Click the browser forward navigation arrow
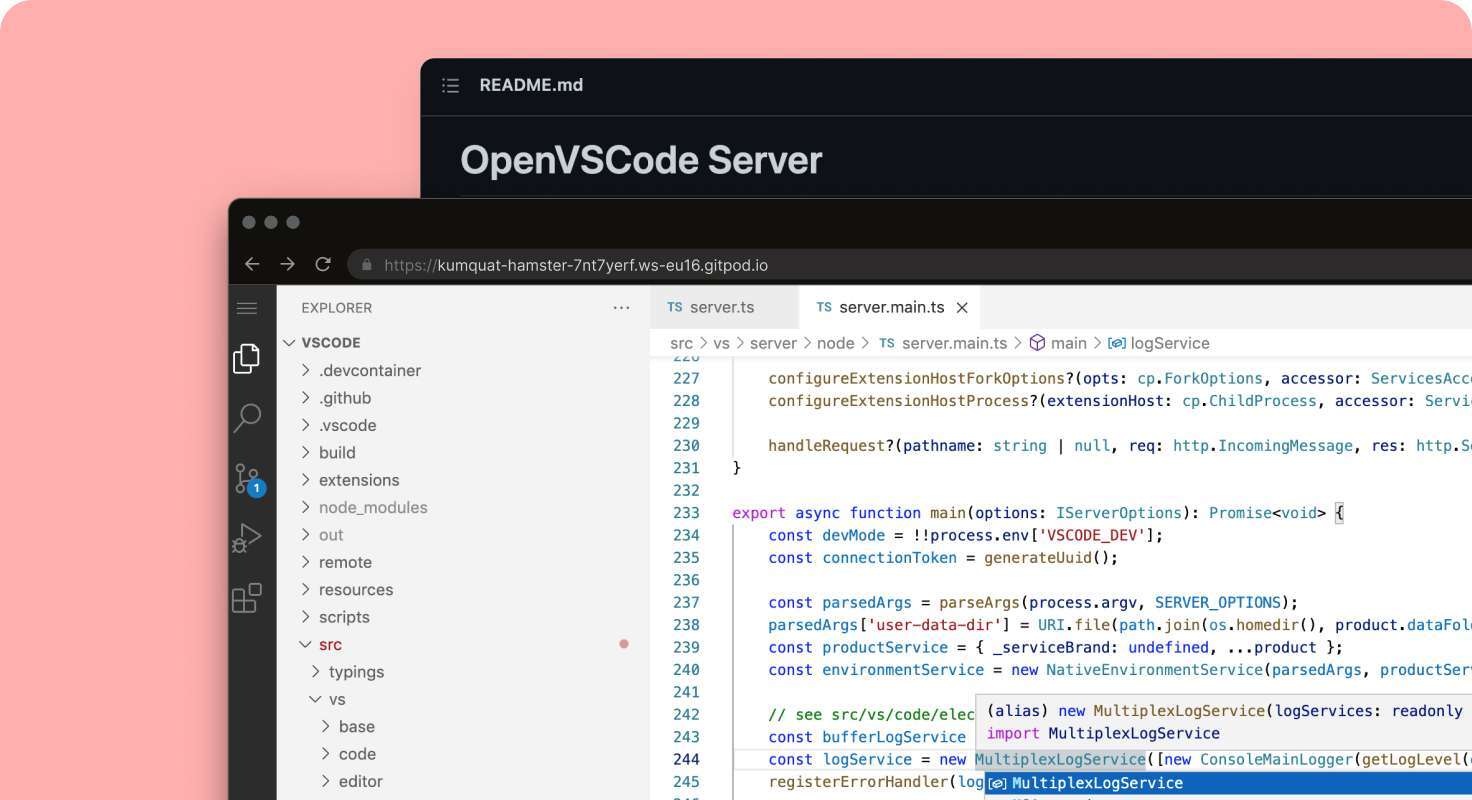This screenshot has width=1472, height=800. pyautogui.click(x=287, y=264)
